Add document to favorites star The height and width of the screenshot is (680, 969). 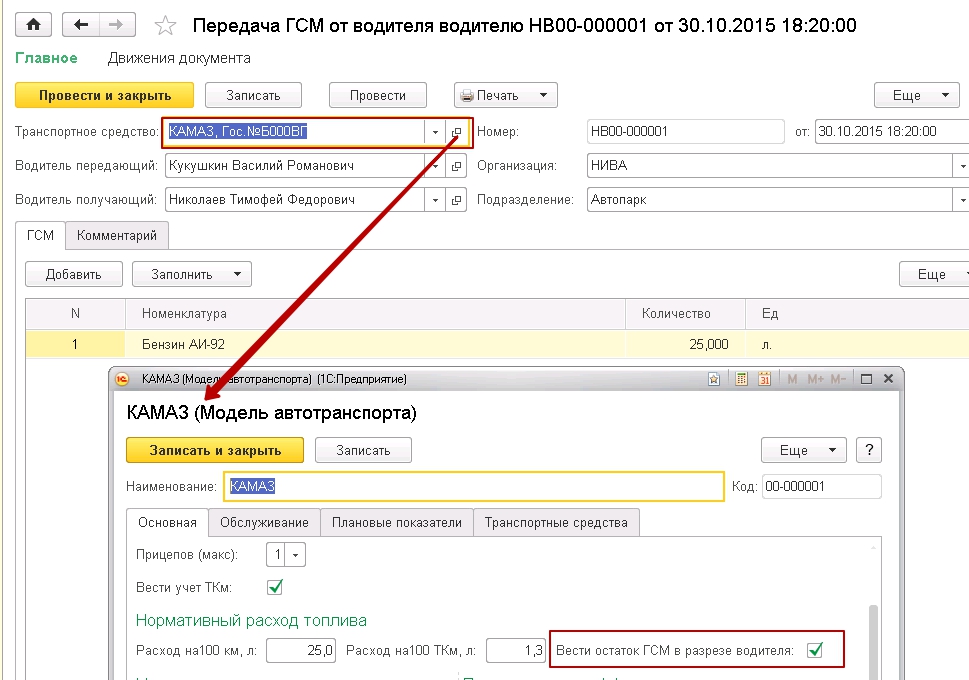click(165, 26)
